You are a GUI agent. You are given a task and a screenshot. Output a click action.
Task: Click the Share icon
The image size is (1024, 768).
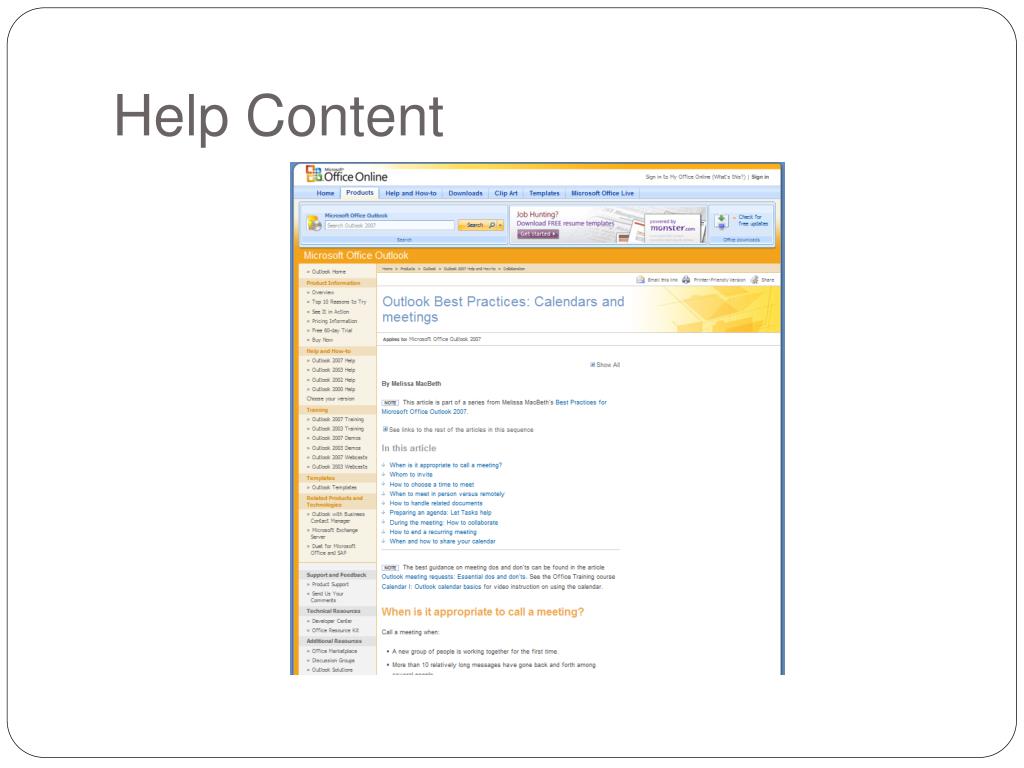[x=754, y=280]
